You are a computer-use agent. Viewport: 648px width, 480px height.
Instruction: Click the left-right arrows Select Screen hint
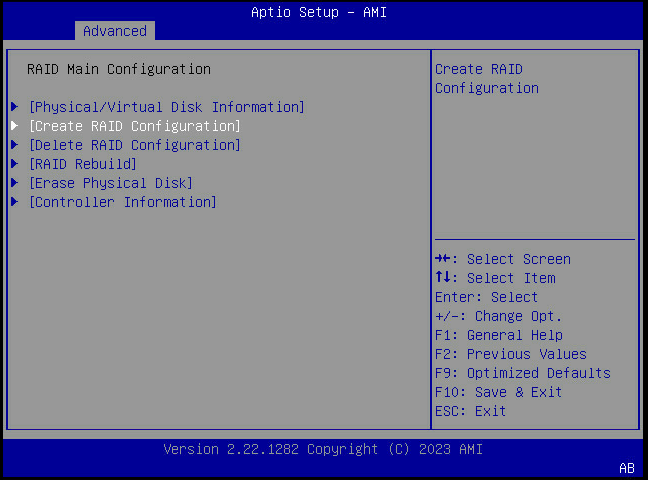[502, 259]
